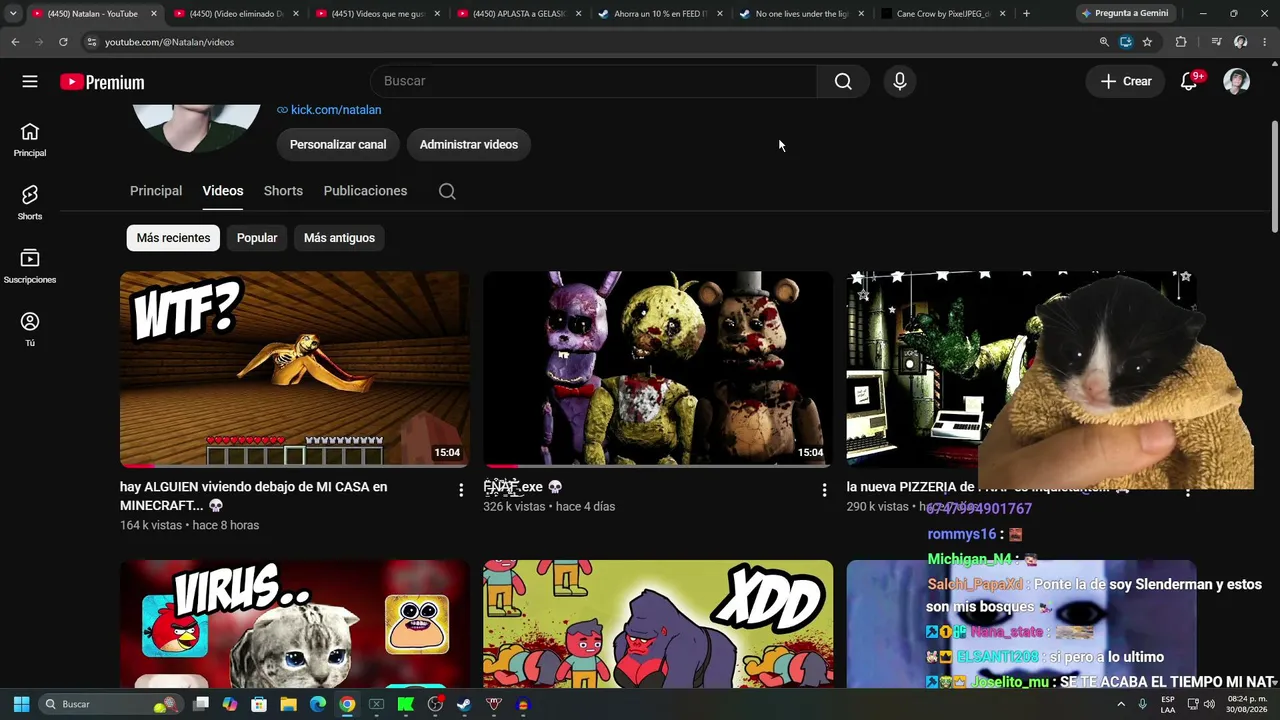Open the WTF Minecraft video thumbnail

pyautogui.click(x=295, y=369)
